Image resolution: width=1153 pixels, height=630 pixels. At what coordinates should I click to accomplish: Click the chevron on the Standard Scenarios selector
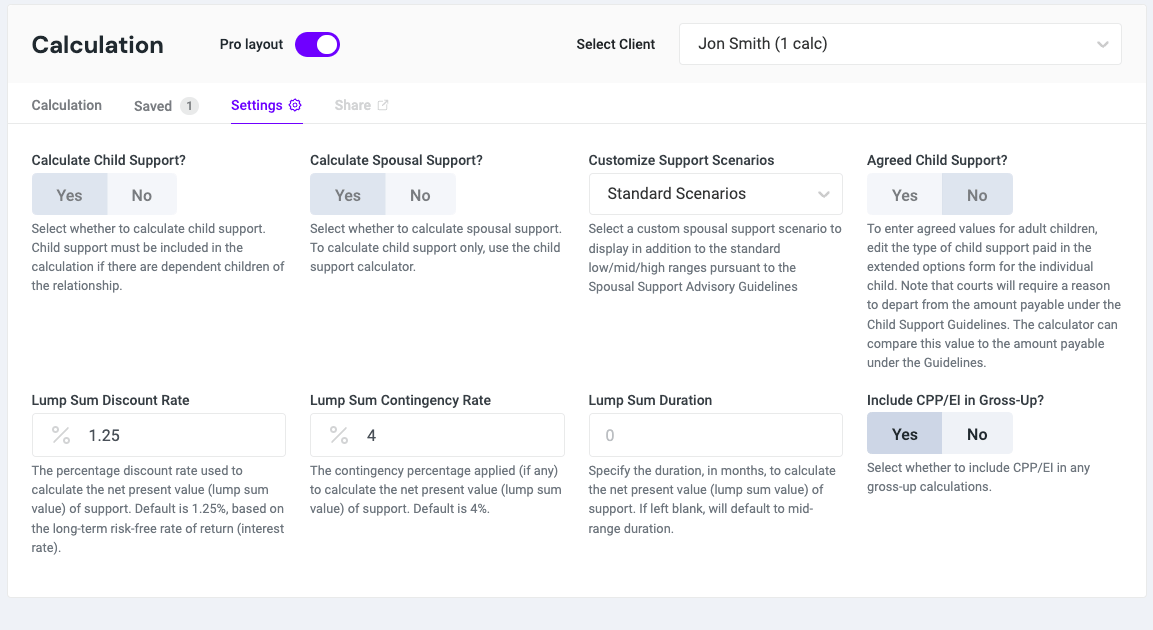(824, 193)
